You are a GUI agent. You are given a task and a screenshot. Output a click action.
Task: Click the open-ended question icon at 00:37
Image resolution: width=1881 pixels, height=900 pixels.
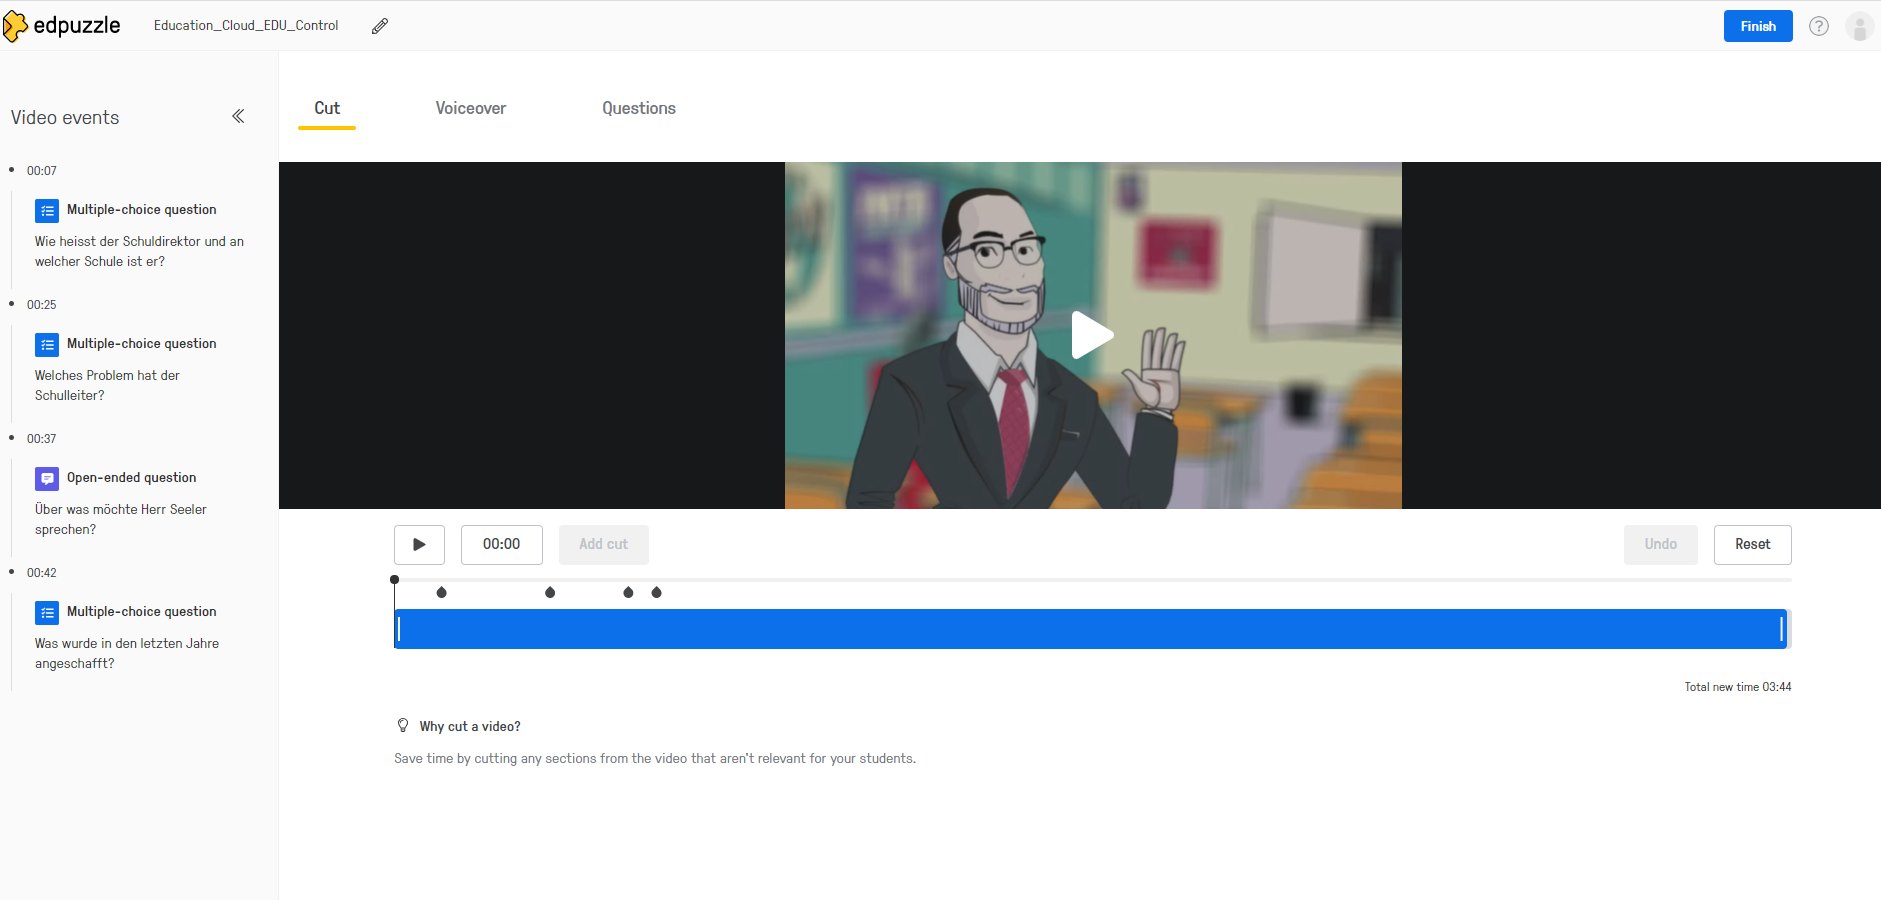point(47,478)
